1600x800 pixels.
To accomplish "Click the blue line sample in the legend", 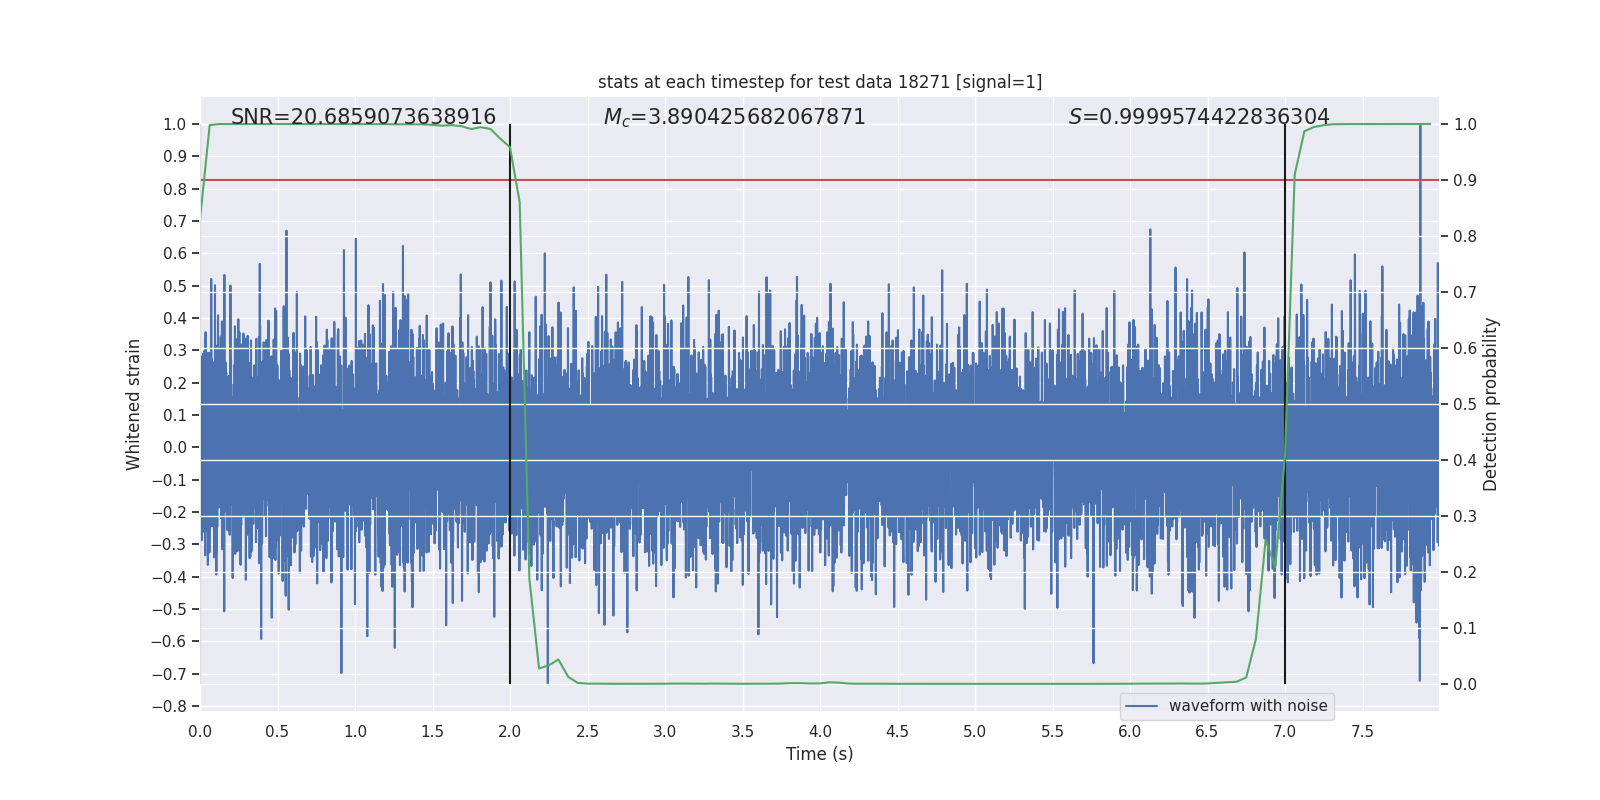I will pyautogui.click(x=1141, y=706).
